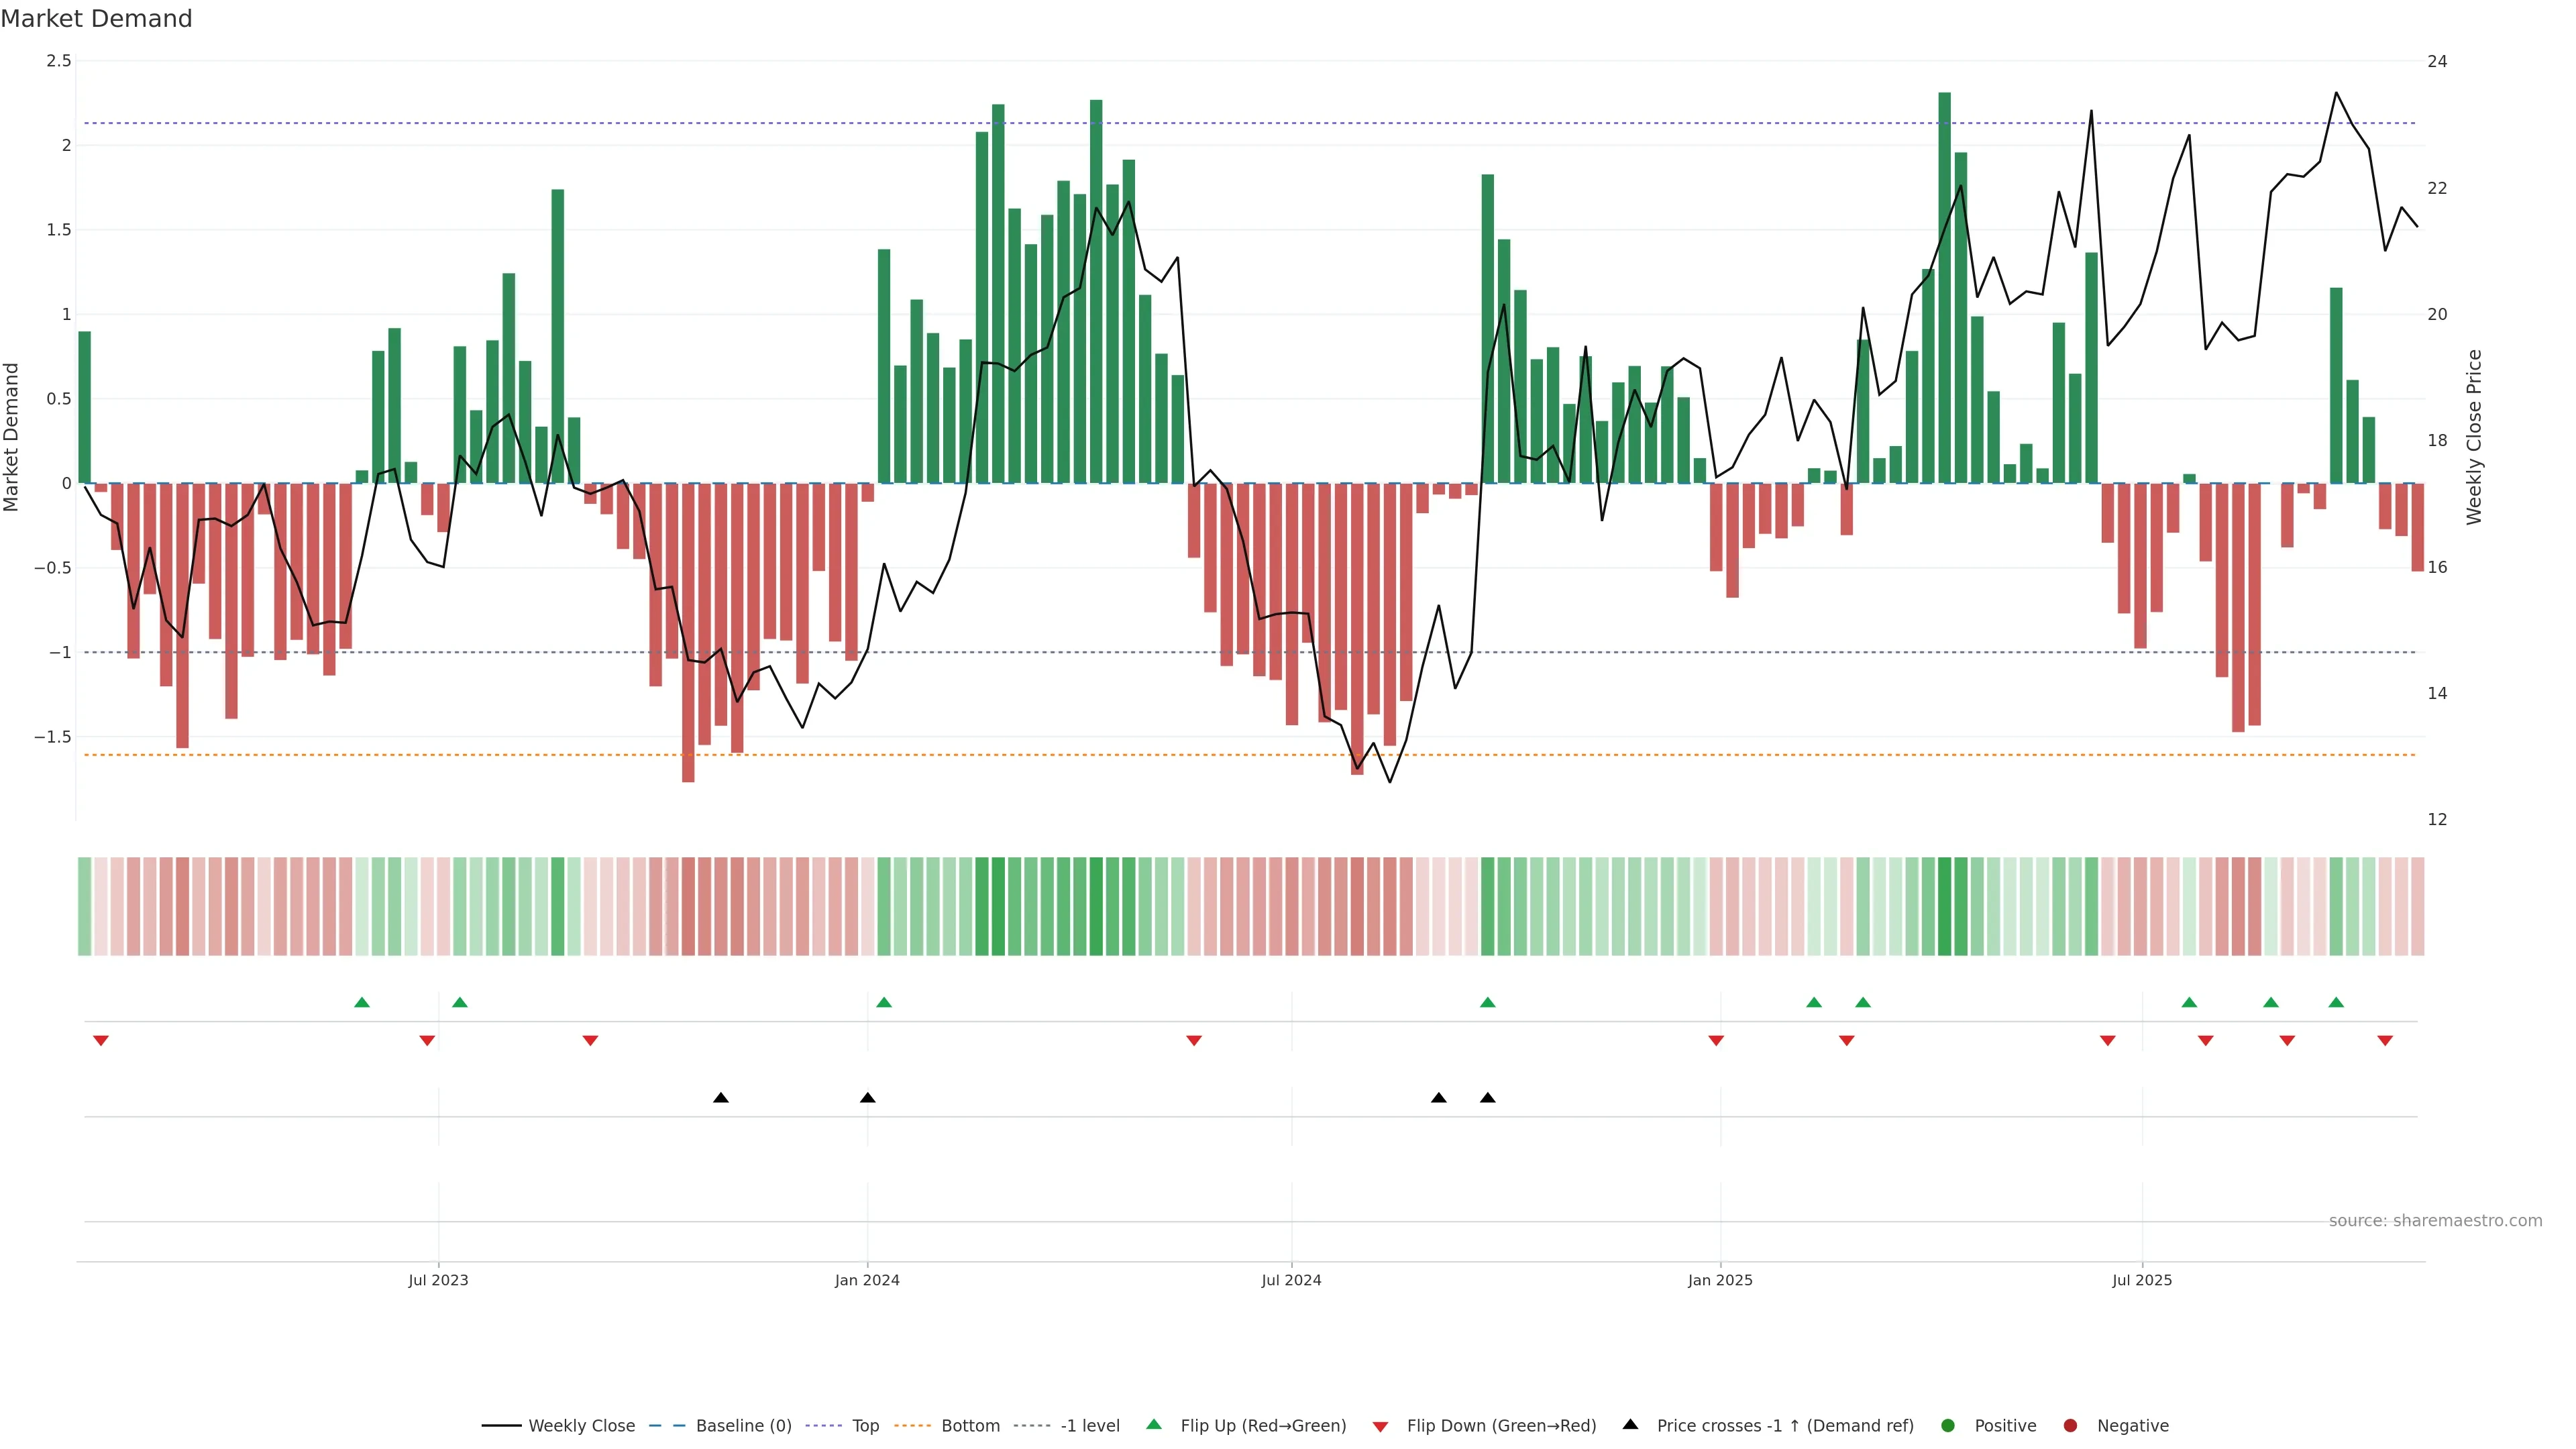Click the Jul 2023 x-axis label
This screenshot has width=2576, height=1449.
coord(438,1280)
